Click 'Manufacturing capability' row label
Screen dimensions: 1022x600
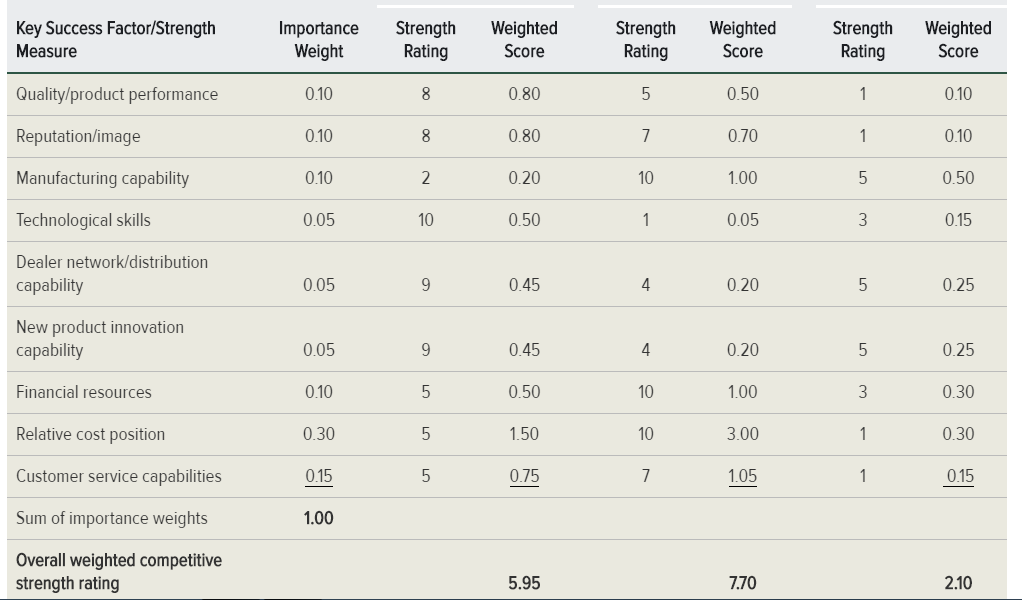[102, 179]
